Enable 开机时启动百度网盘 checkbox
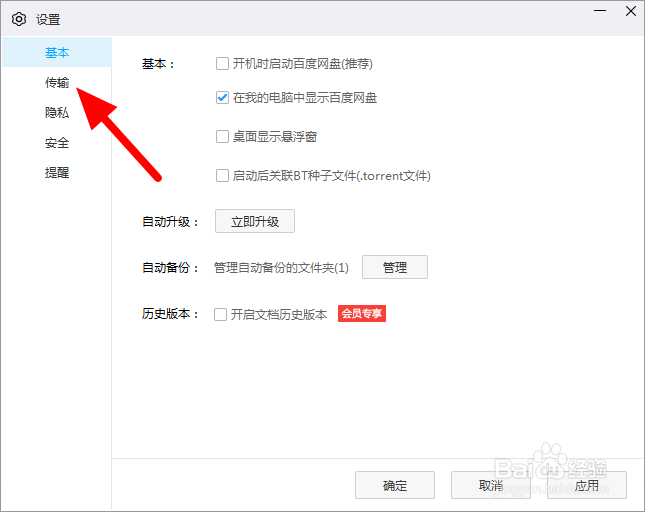The height and width of the screenshot is (512, 645). (222, 64)
